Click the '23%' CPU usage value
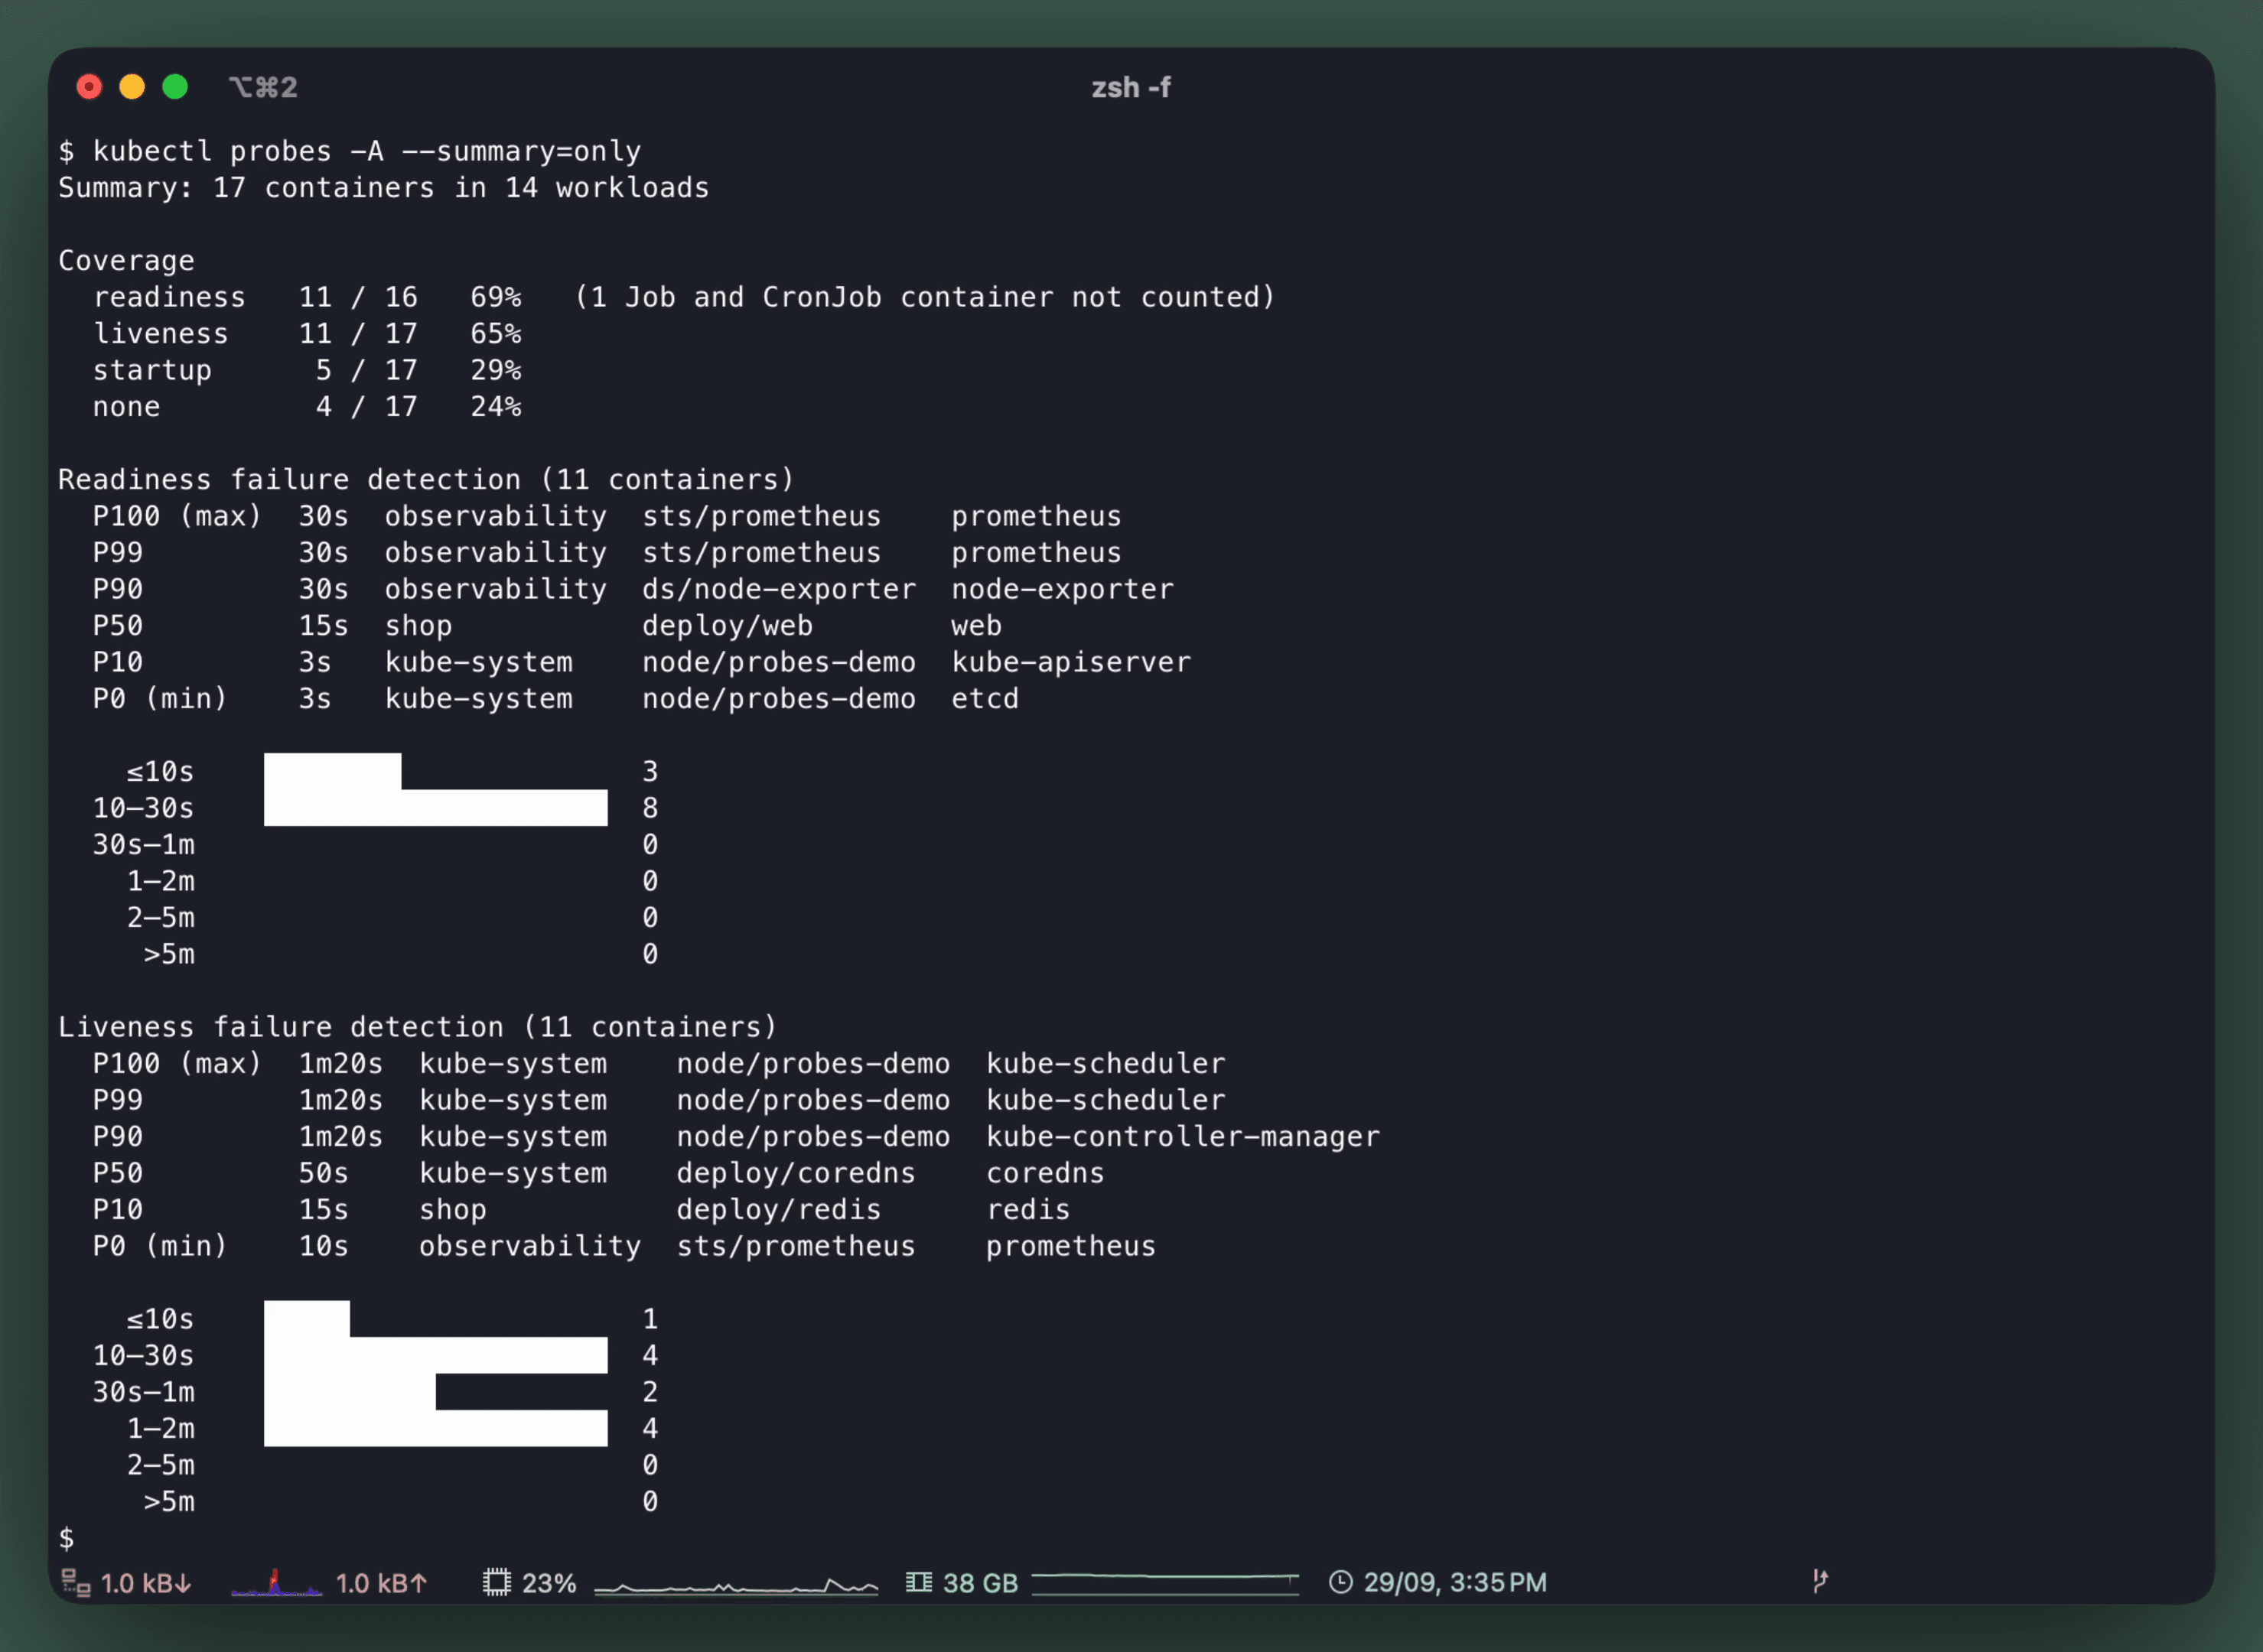Screen dimensions: 2263x1652 pos(549,1583)
